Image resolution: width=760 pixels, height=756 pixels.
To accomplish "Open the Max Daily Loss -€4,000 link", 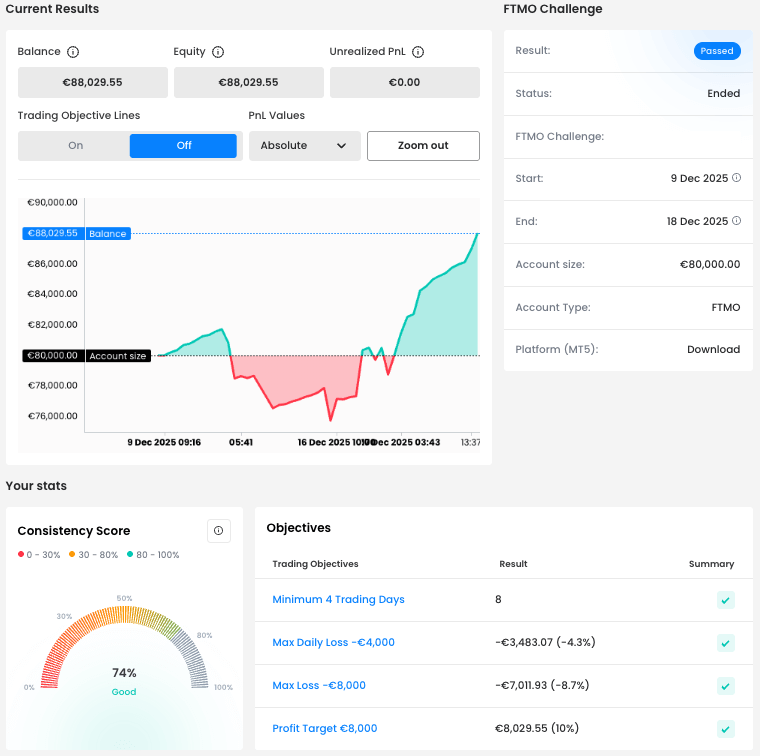I will point(333,643).
